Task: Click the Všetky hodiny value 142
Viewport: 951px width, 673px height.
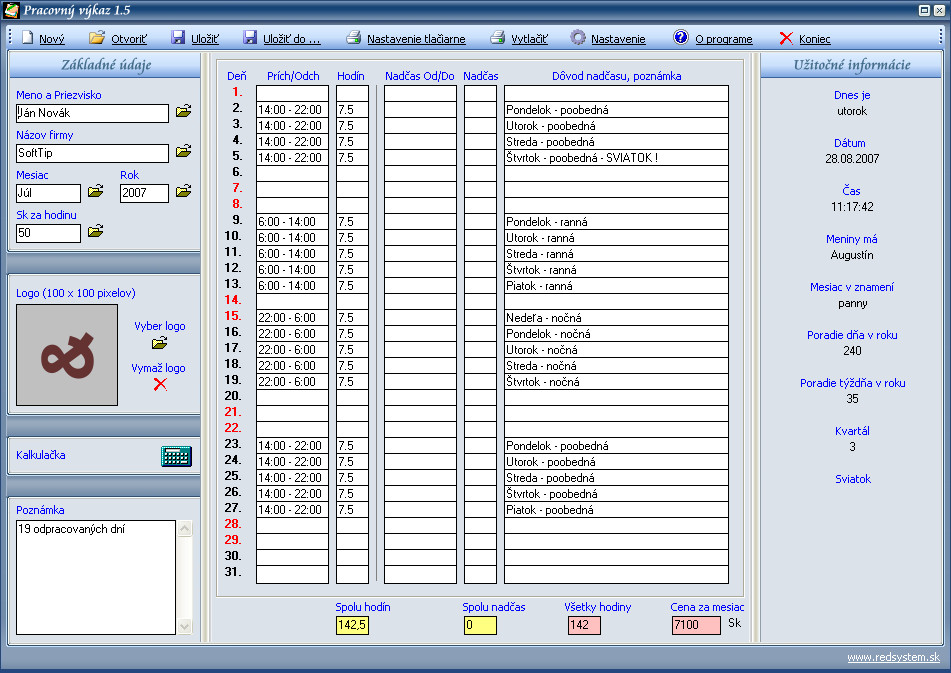Action: tap(584, 625)
